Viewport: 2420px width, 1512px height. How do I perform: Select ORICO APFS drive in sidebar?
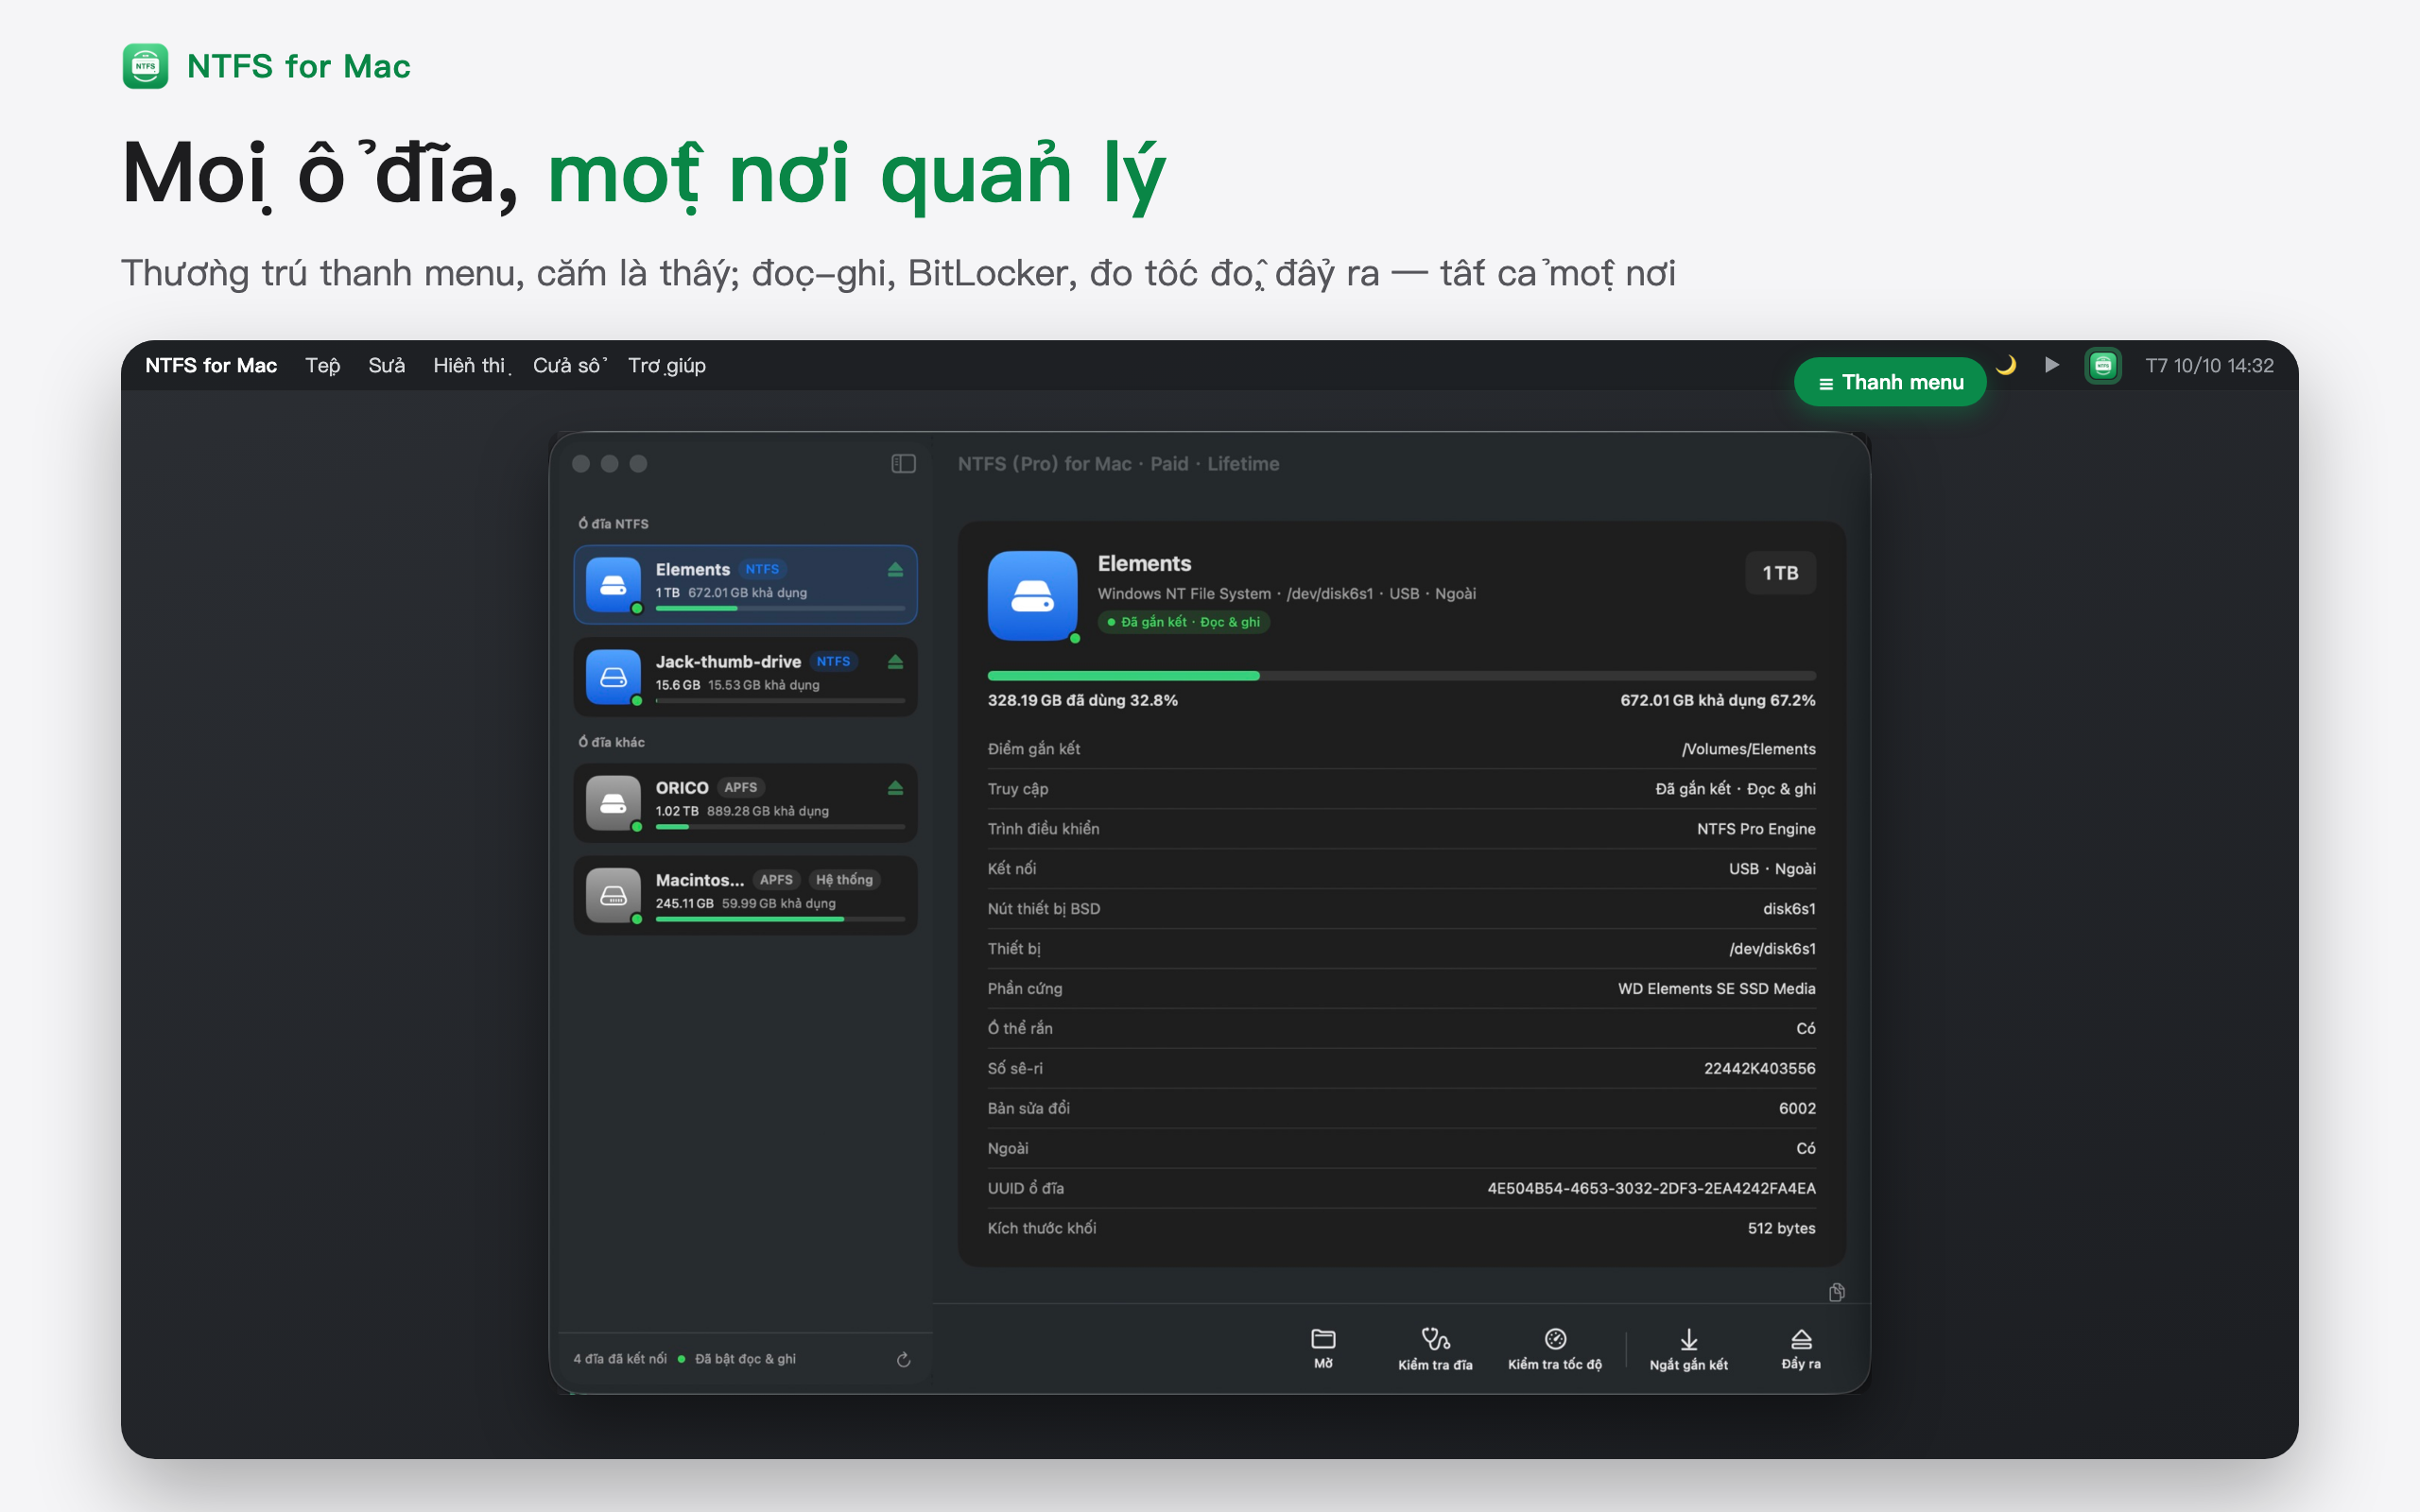(x=745, y=802)
